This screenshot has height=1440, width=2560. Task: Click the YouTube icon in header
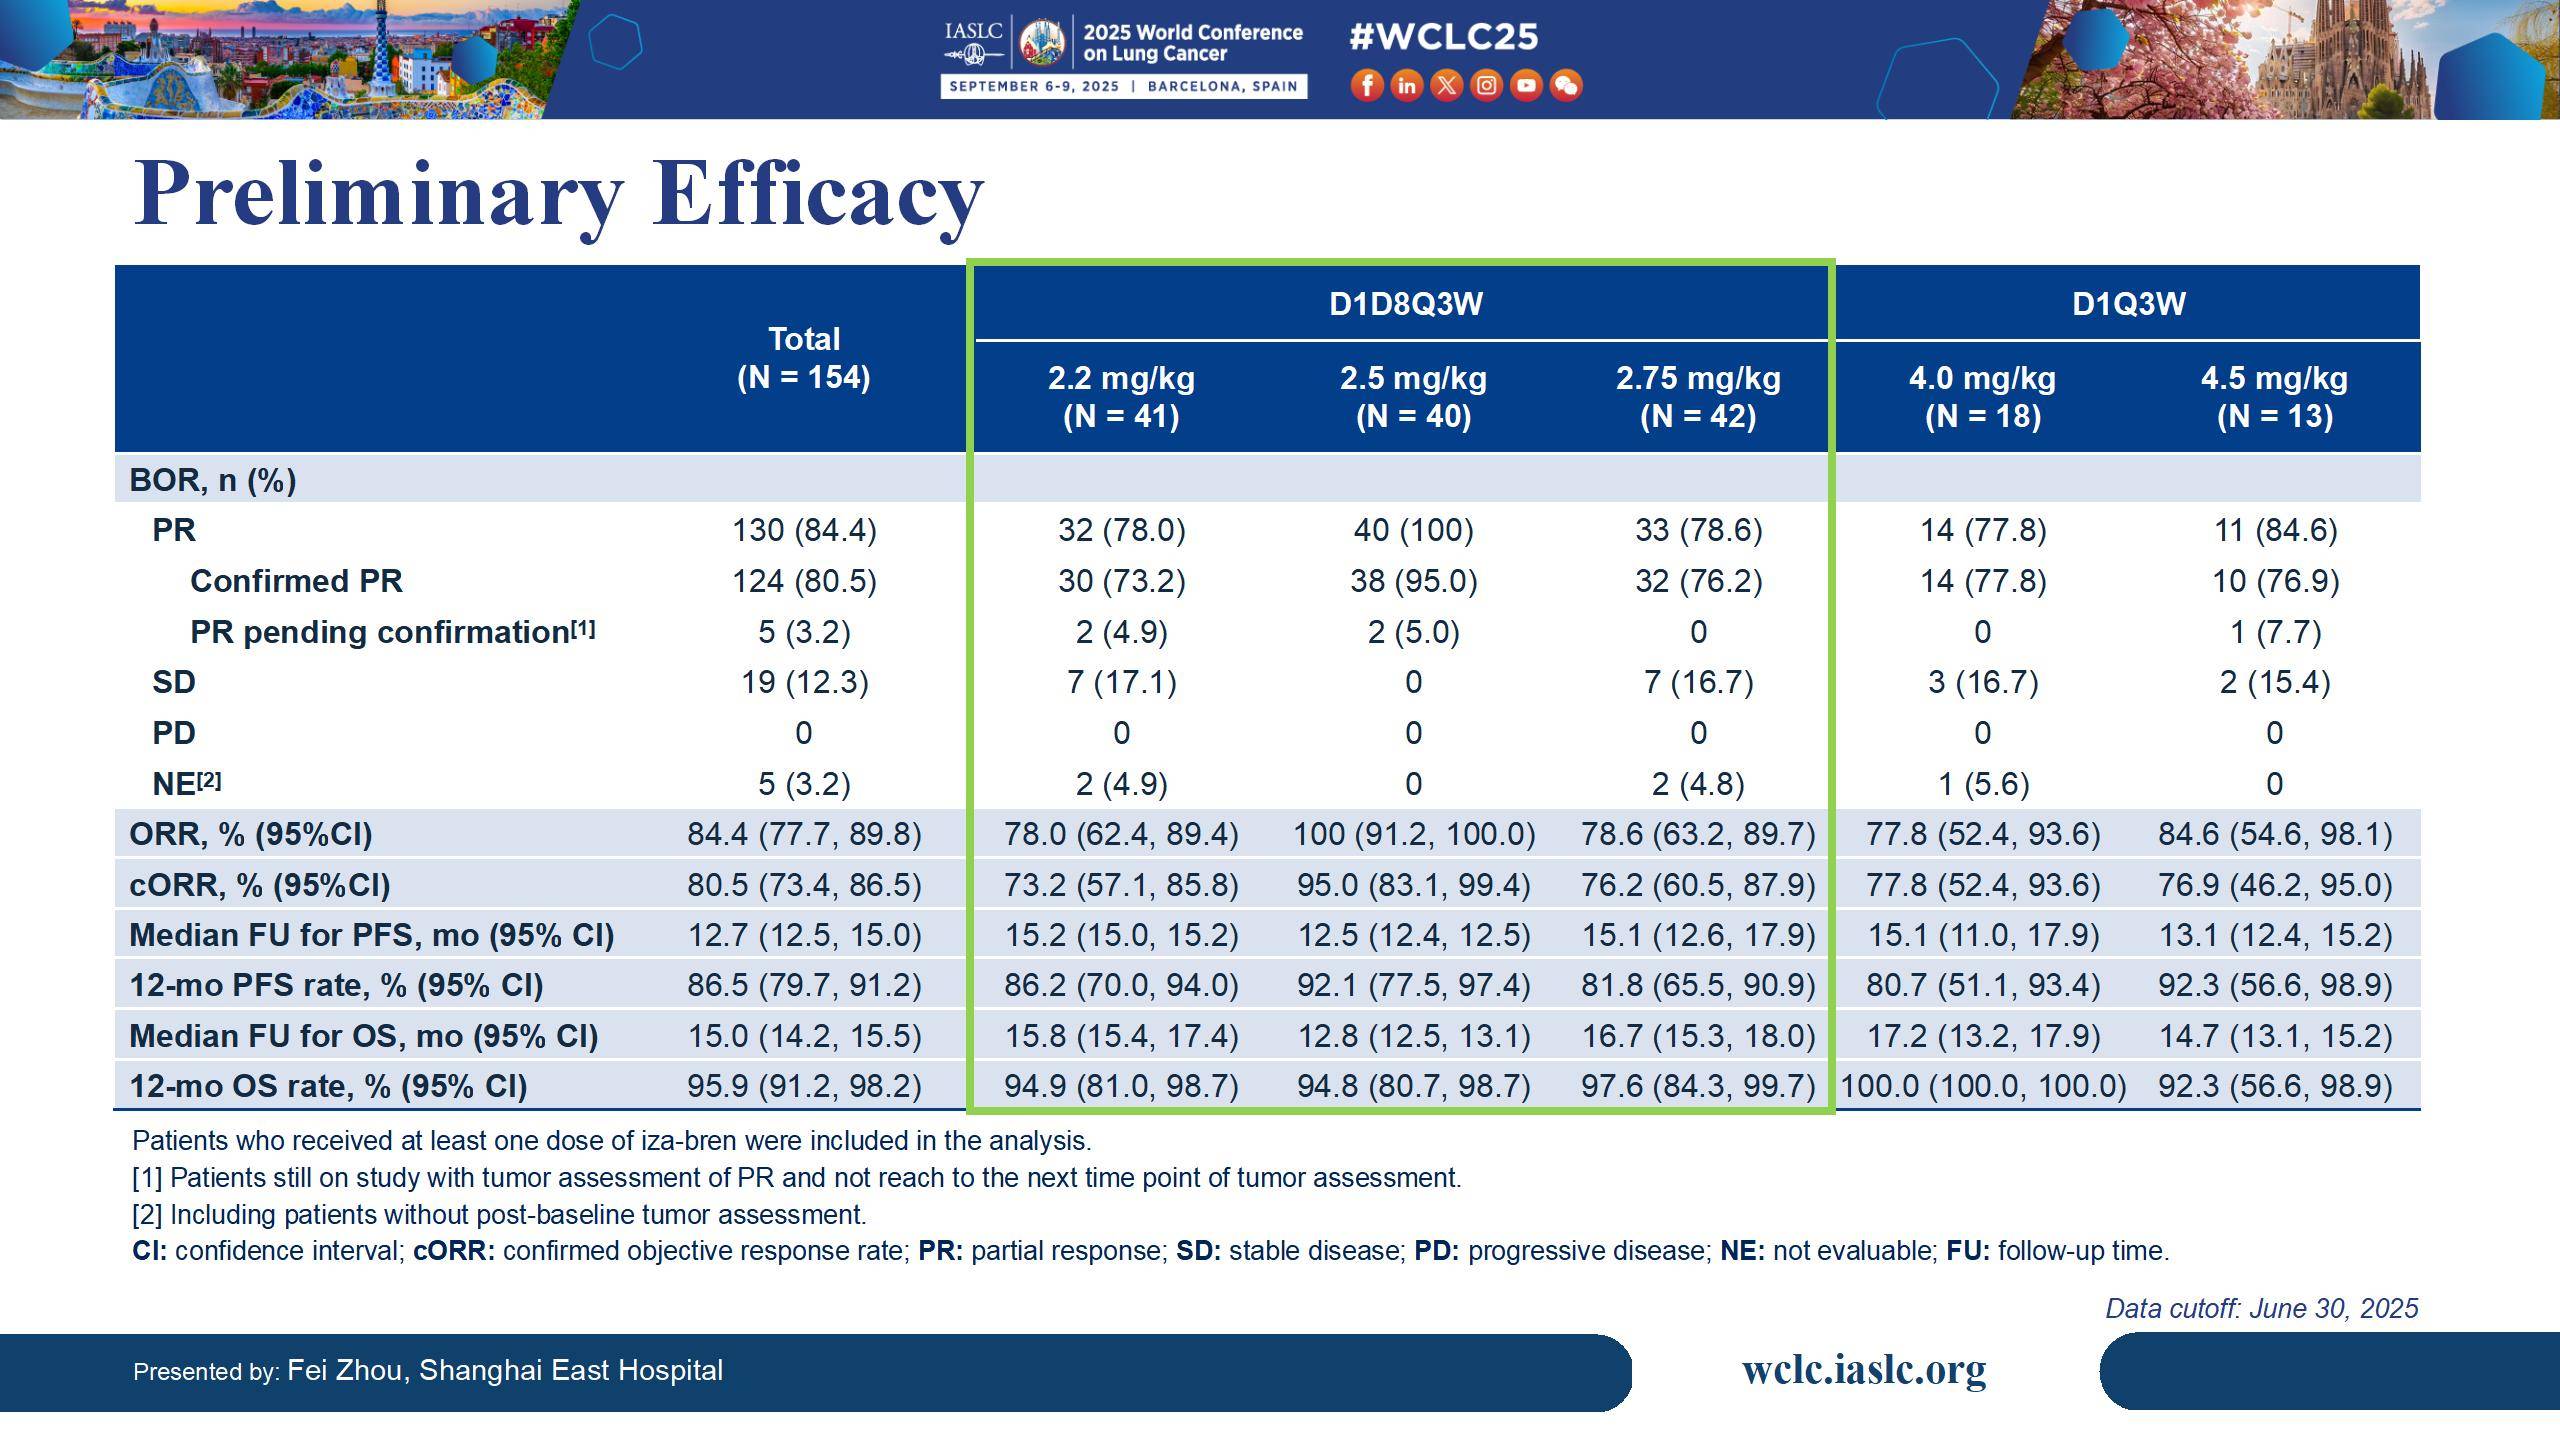[x=1526, y=86]
